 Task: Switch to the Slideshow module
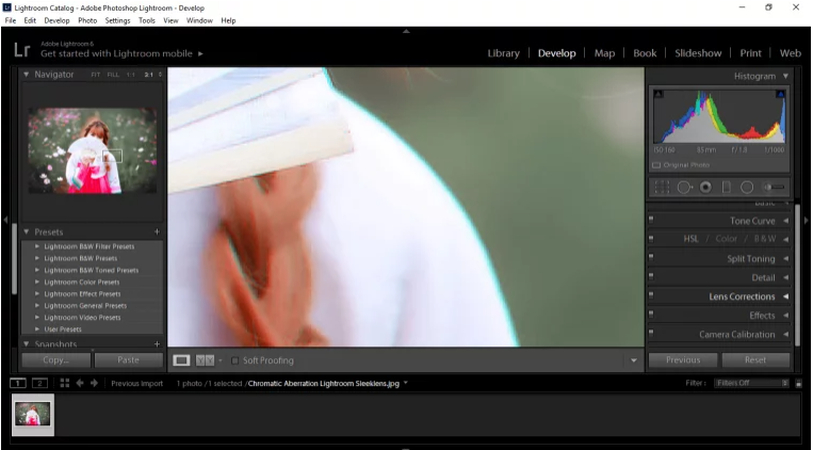pos(698,53)
